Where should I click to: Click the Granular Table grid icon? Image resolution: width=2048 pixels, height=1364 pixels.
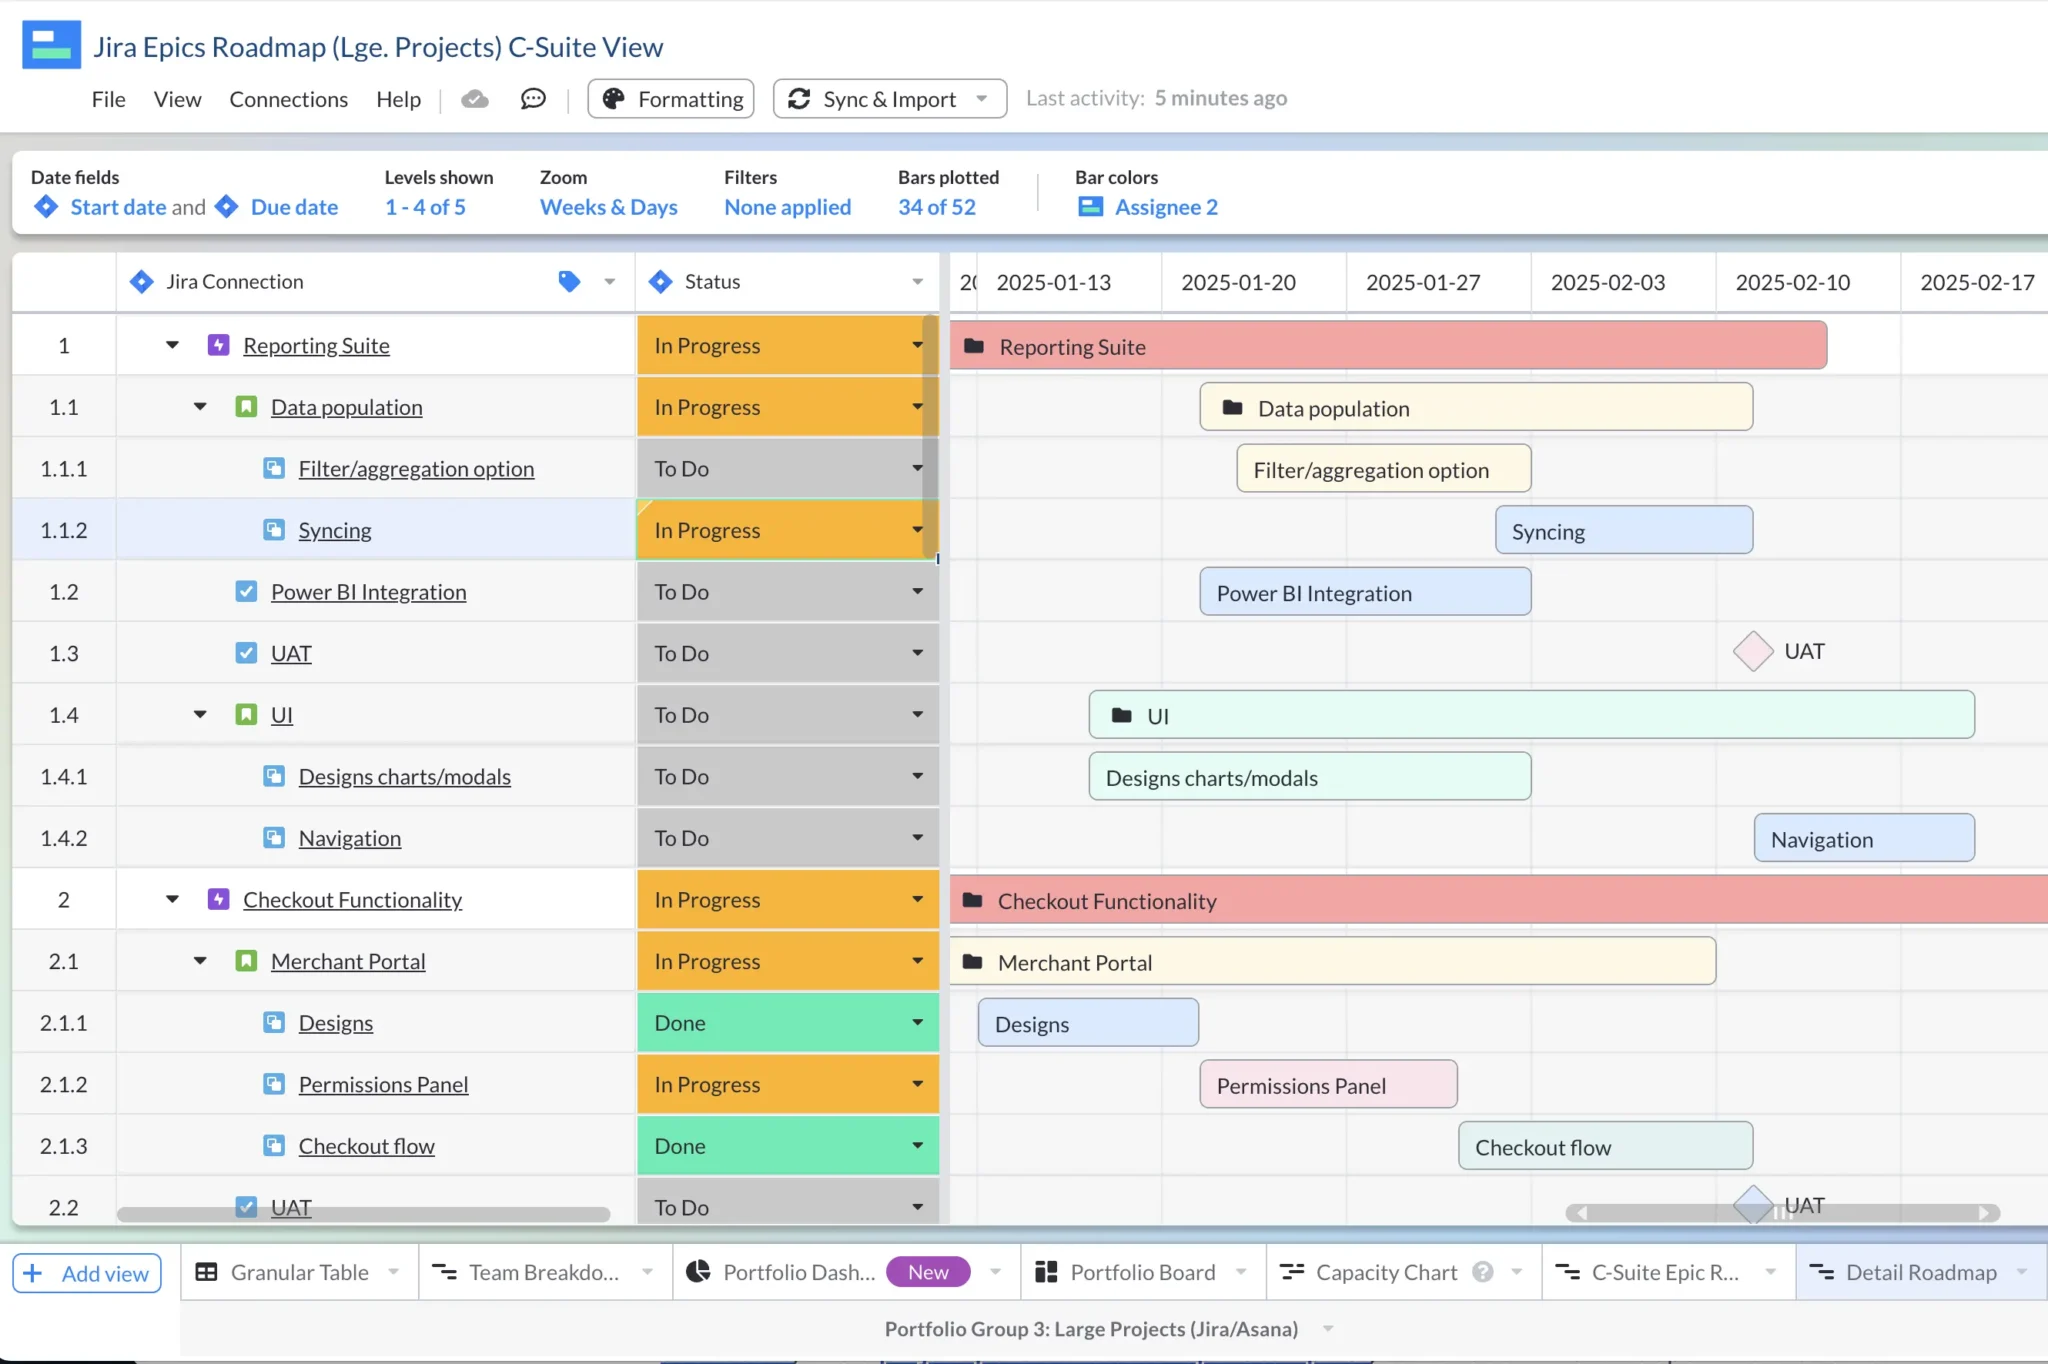click(206, 1272)
